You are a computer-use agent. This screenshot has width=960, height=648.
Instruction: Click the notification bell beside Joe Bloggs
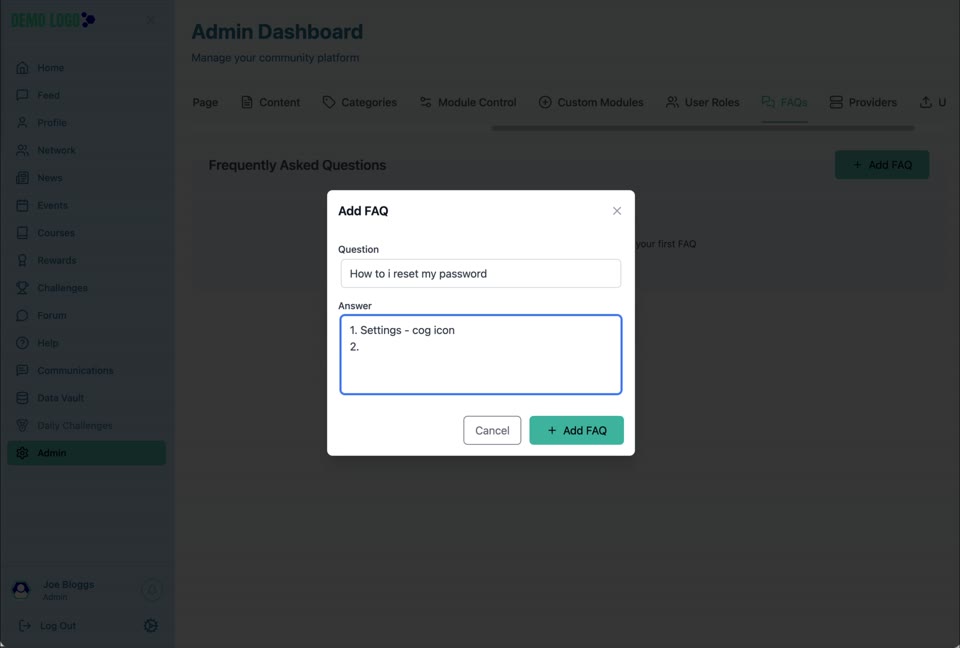tap(152, 589)
